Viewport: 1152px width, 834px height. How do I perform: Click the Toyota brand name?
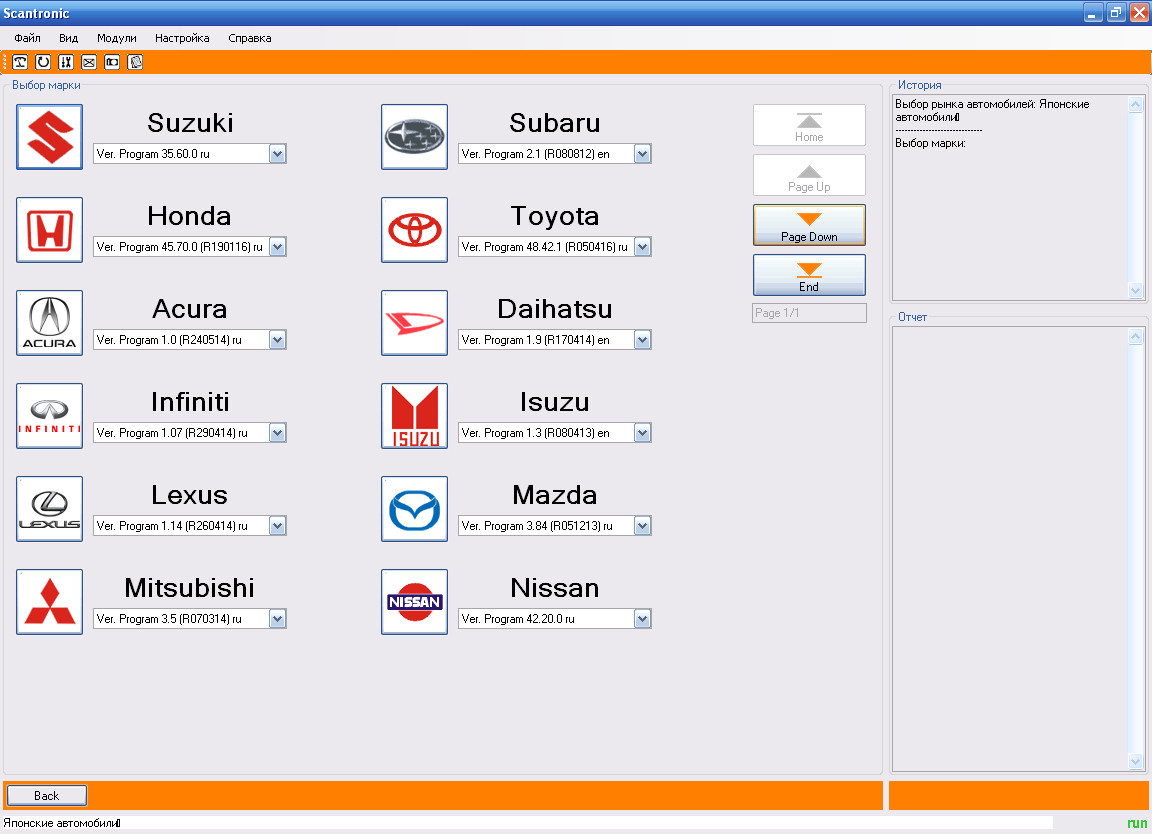click(x=555, y=216)
